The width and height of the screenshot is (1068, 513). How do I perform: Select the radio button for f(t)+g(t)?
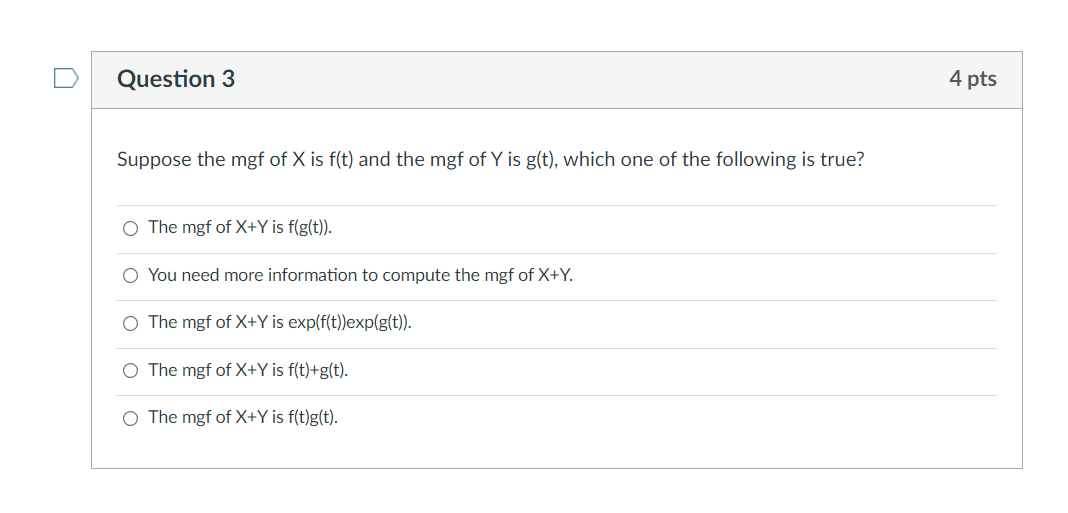pos(131,371)
